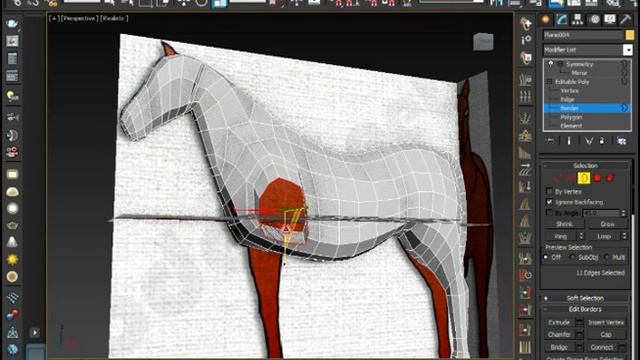Select Editable Poly in the stack
This screenshot has height=360, width=640.
572,82
